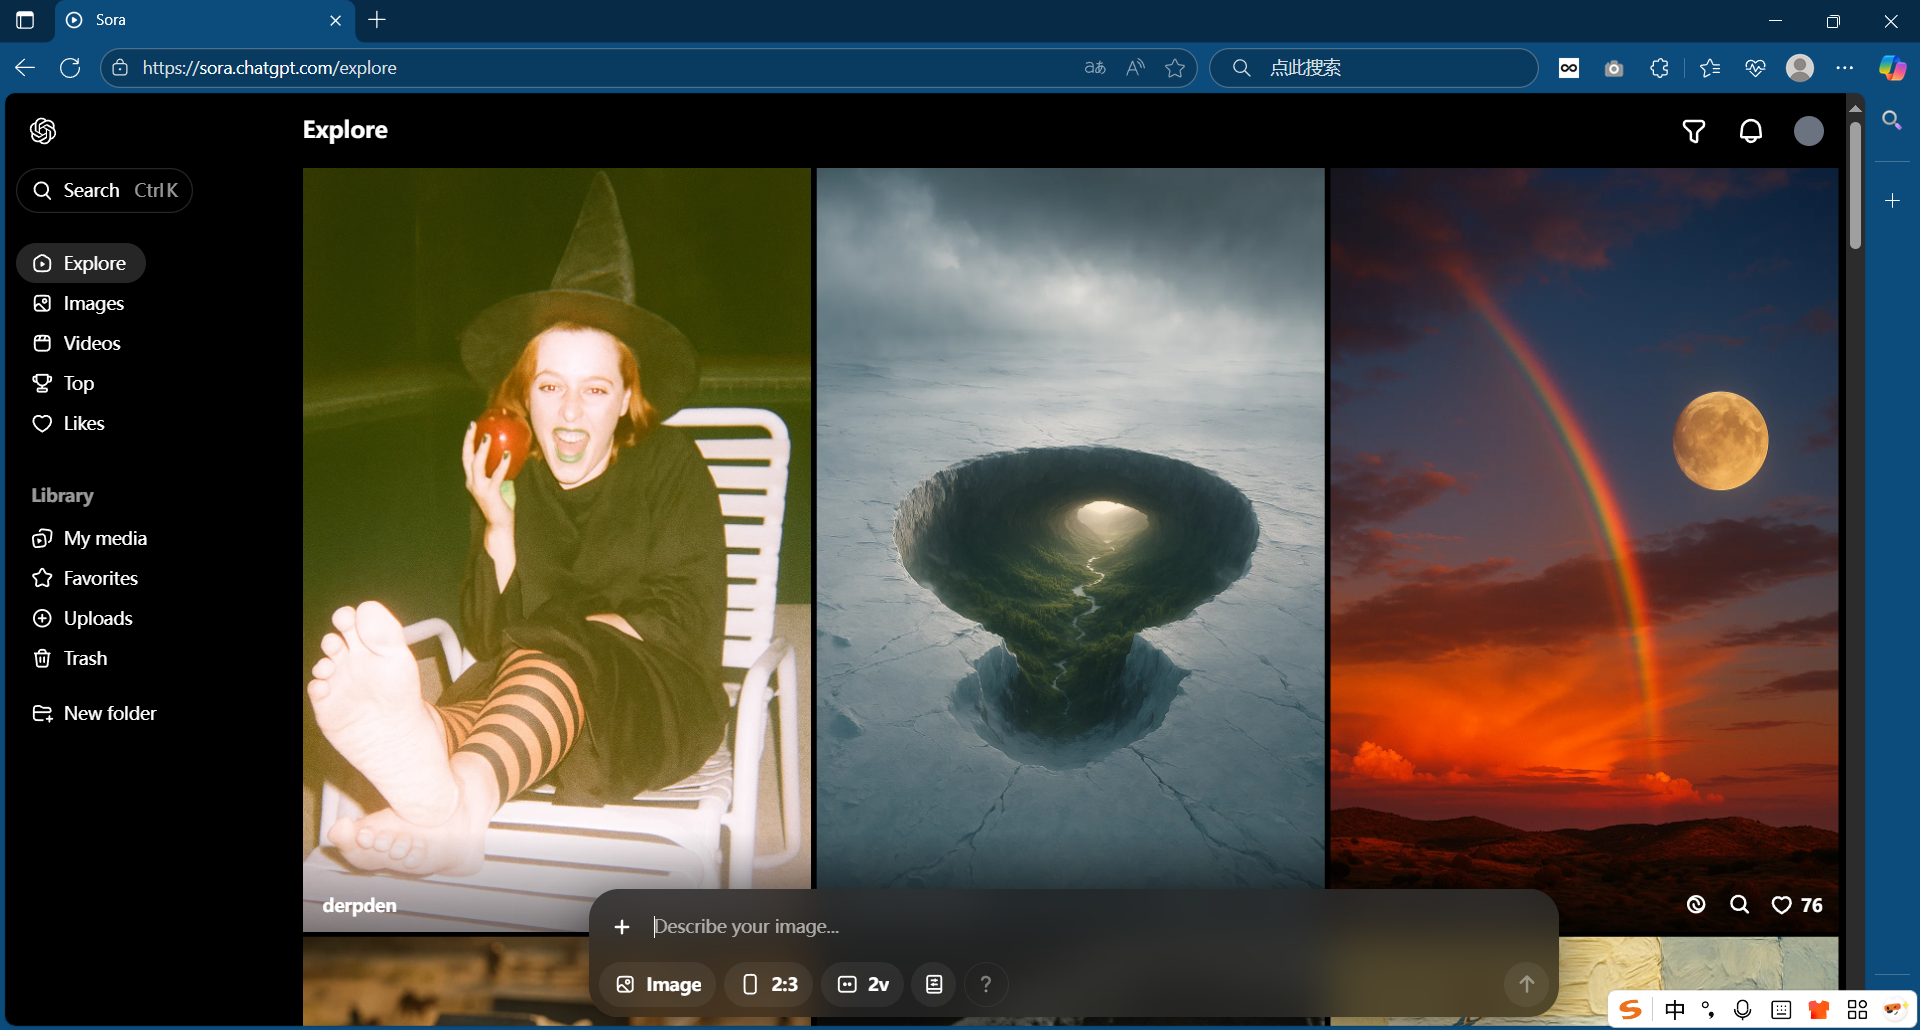The width and height of the screenshot is (1920, 1030).
Task: Open Trash in the Library
Action: tap(70, 658)
